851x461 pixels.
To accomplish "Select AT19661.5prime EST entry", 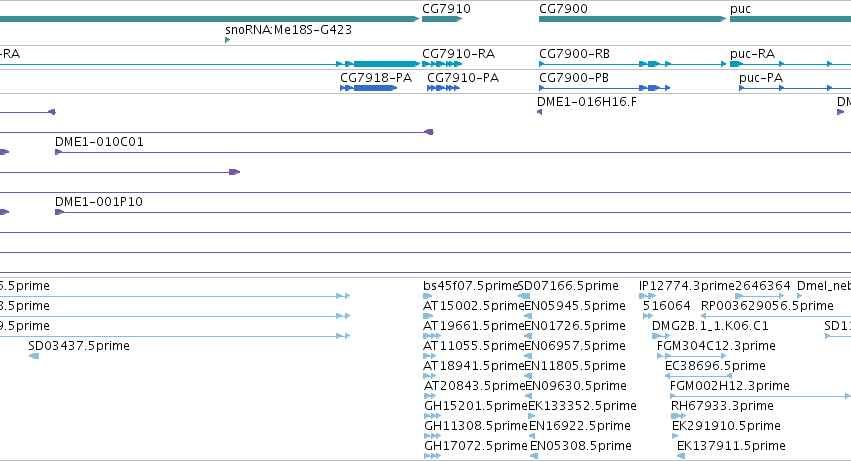I will point(474,326).
